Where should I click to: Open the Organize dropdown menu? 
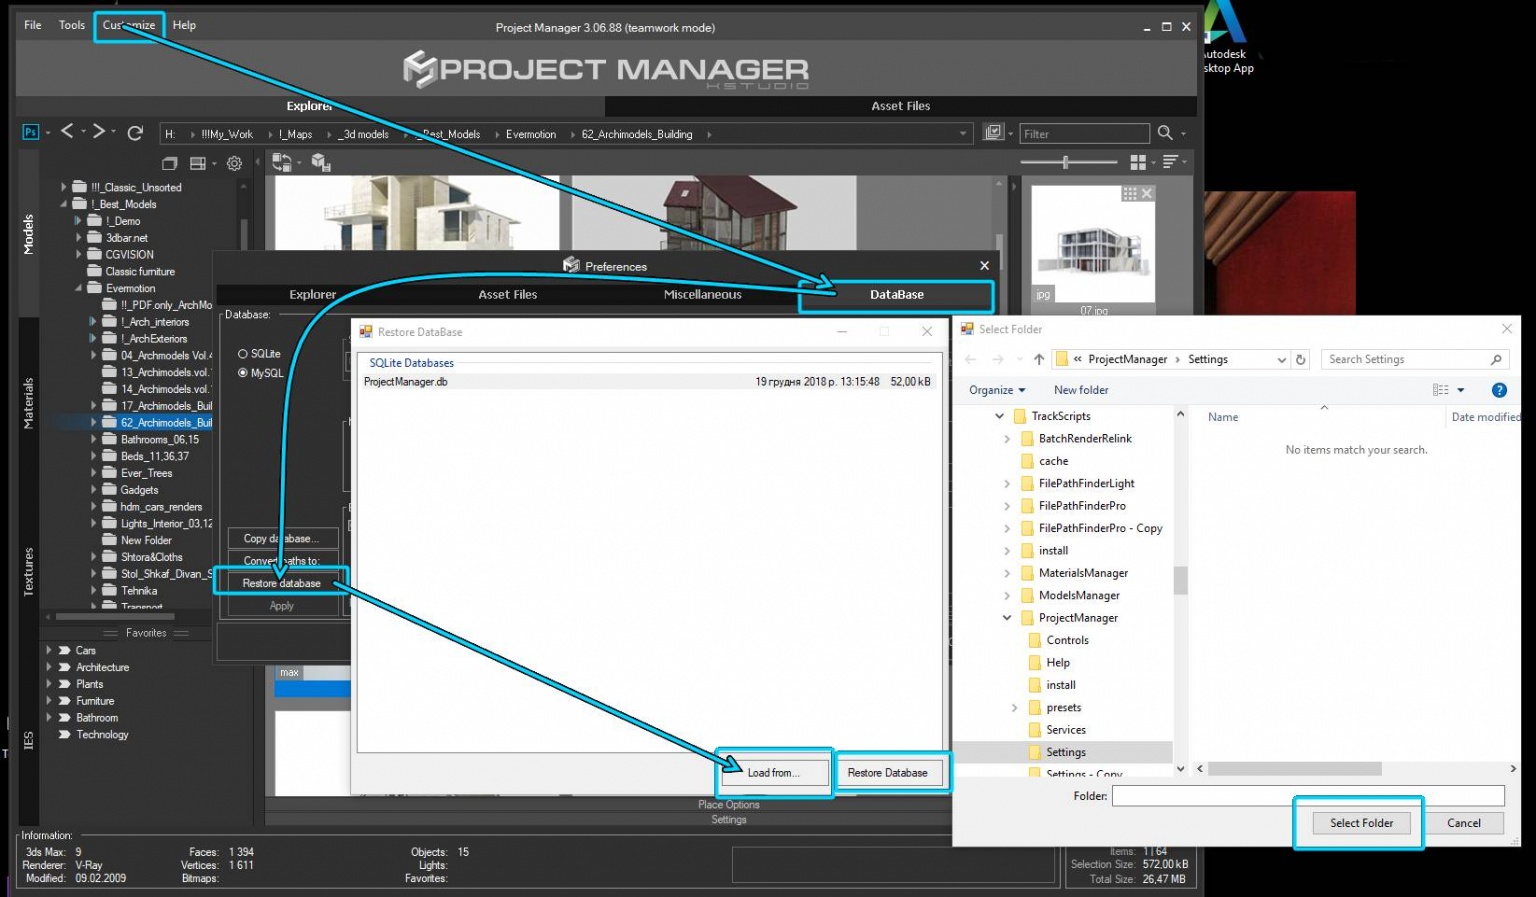pyautogui.click(x=997, y=390)
